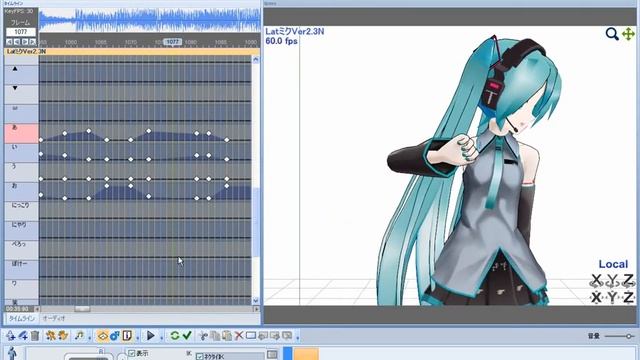Click the document info icon in toolbar

click(x=127, y=336)
